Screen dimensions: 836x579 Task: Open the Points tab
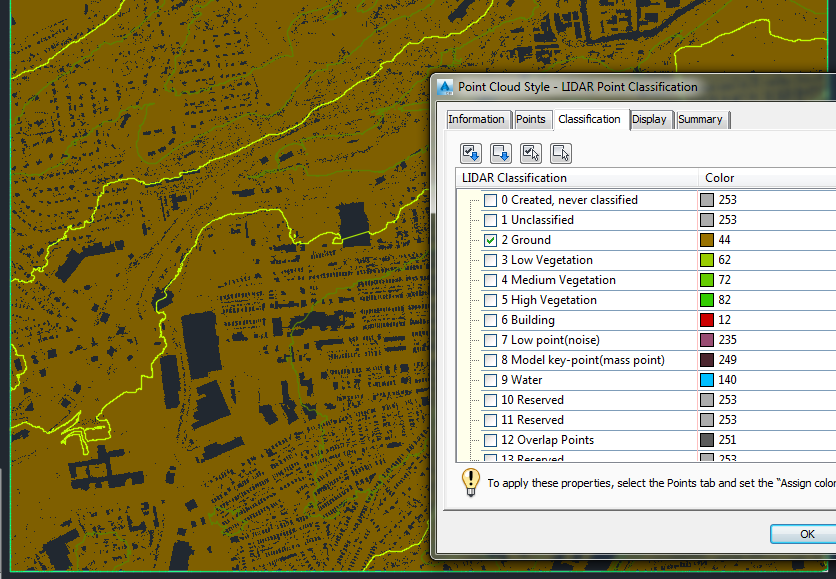click(x=532, y=119)
